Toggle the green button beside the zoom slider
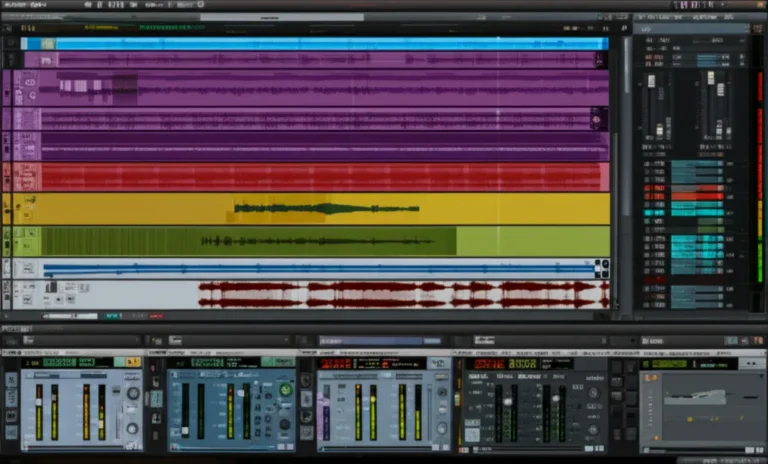Viewport: 768px width, 464px height. (113, 316)
